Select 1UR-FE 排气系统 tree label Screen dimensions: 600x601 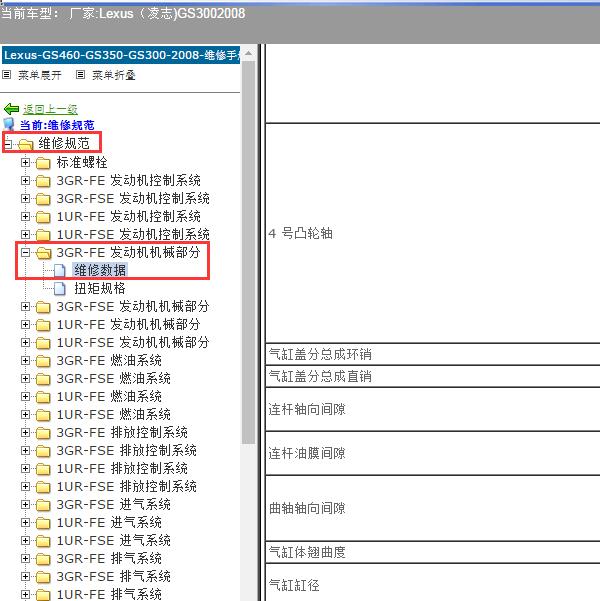point(109,594)
